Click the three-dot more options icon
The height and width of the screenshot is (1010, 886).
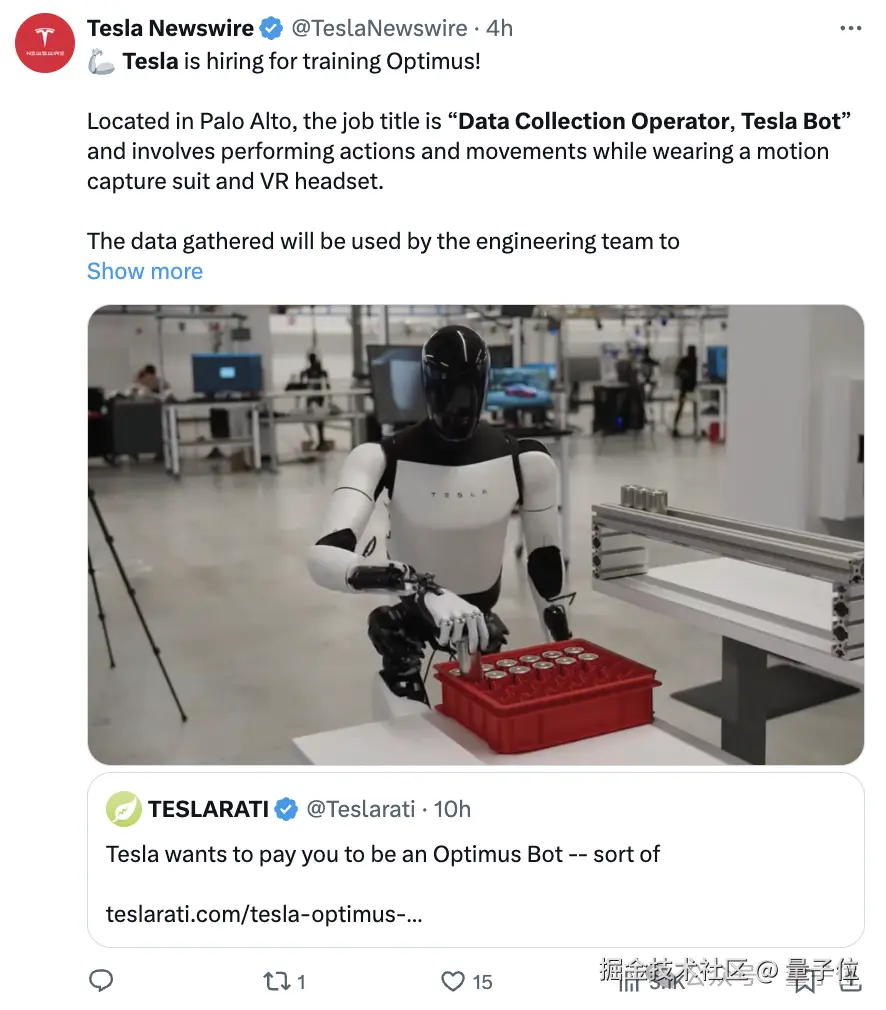(851, 28)
